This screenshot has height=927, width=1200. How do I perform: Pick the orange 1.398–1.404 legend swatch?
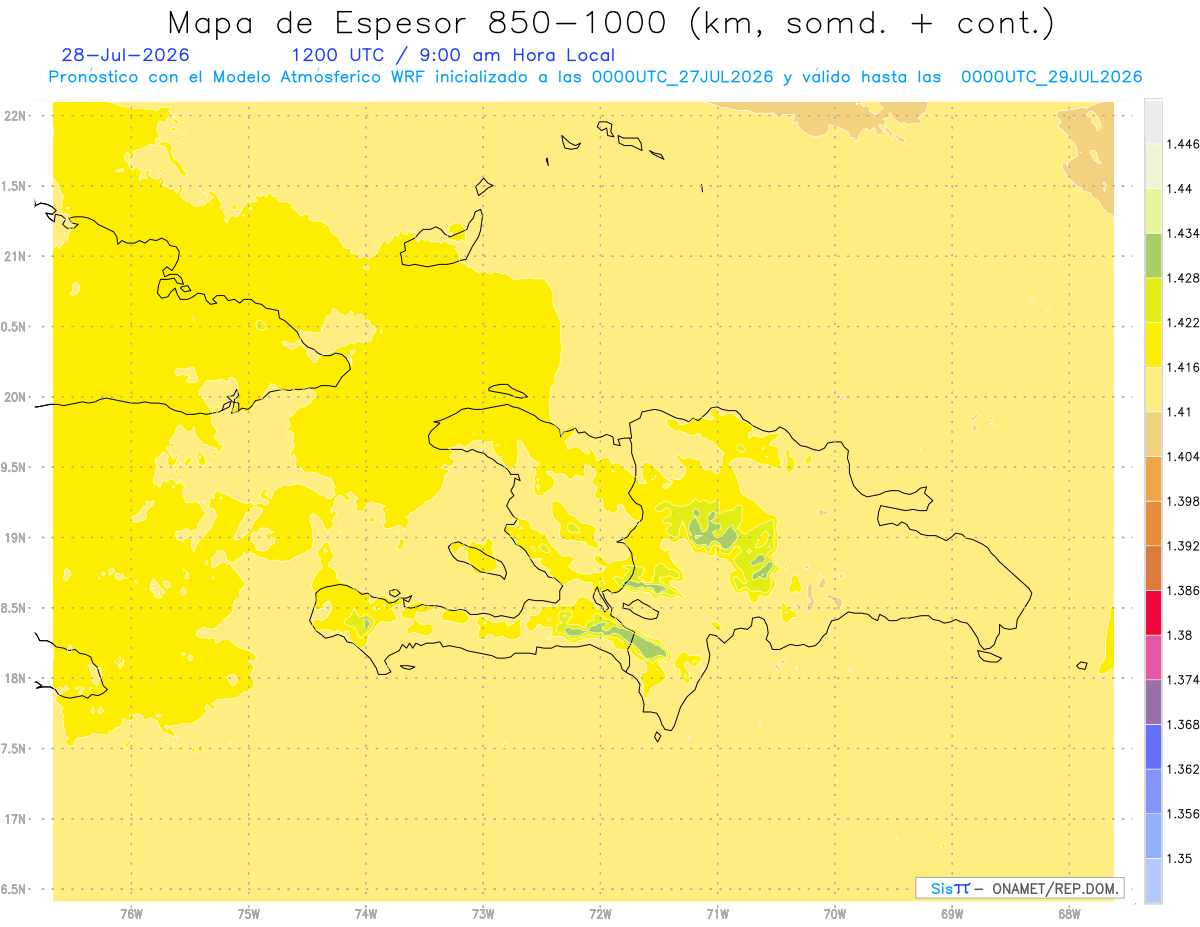(1153, 479)
